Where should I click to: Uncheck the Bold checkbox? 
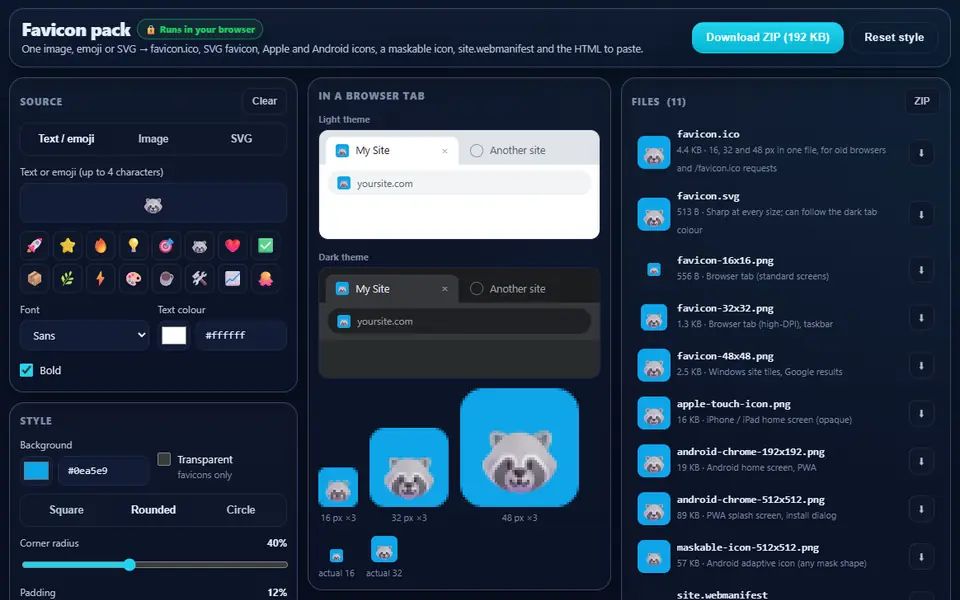pyautogui.click(x=26, y=370)
